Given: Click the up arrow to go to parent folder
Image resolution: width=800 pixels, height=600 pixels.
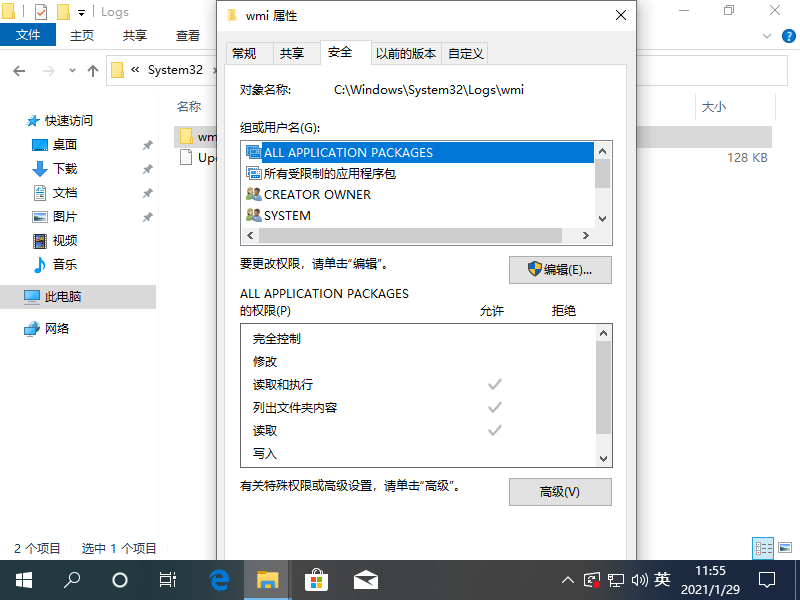Looking at the screenshot, I should (x=91, y=70).
